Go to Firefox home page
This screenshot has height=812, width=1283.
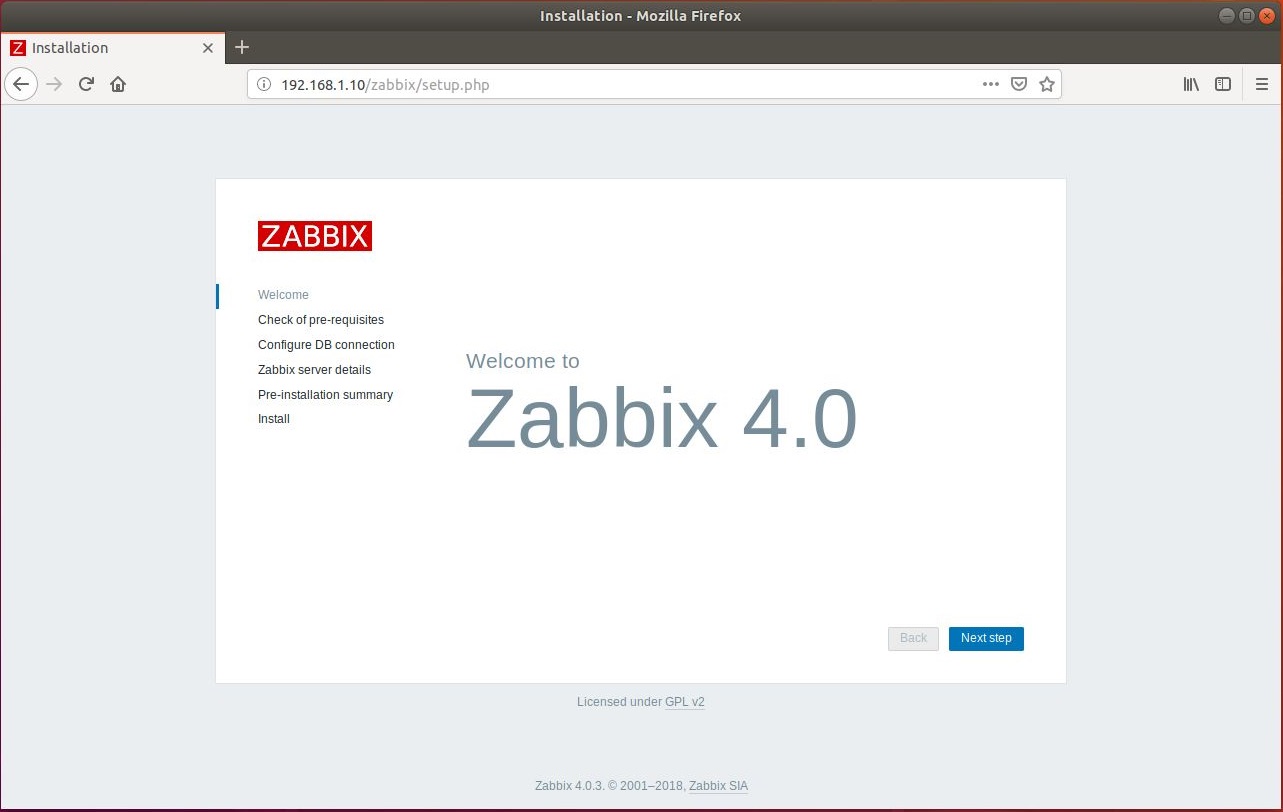118,85
